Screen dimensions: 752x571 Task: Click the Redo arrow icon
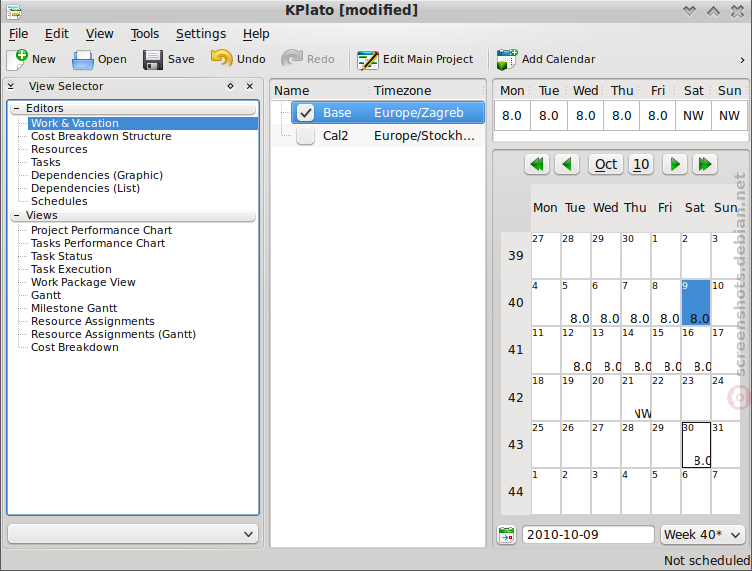pyautogui.click(x=292, y=59)
